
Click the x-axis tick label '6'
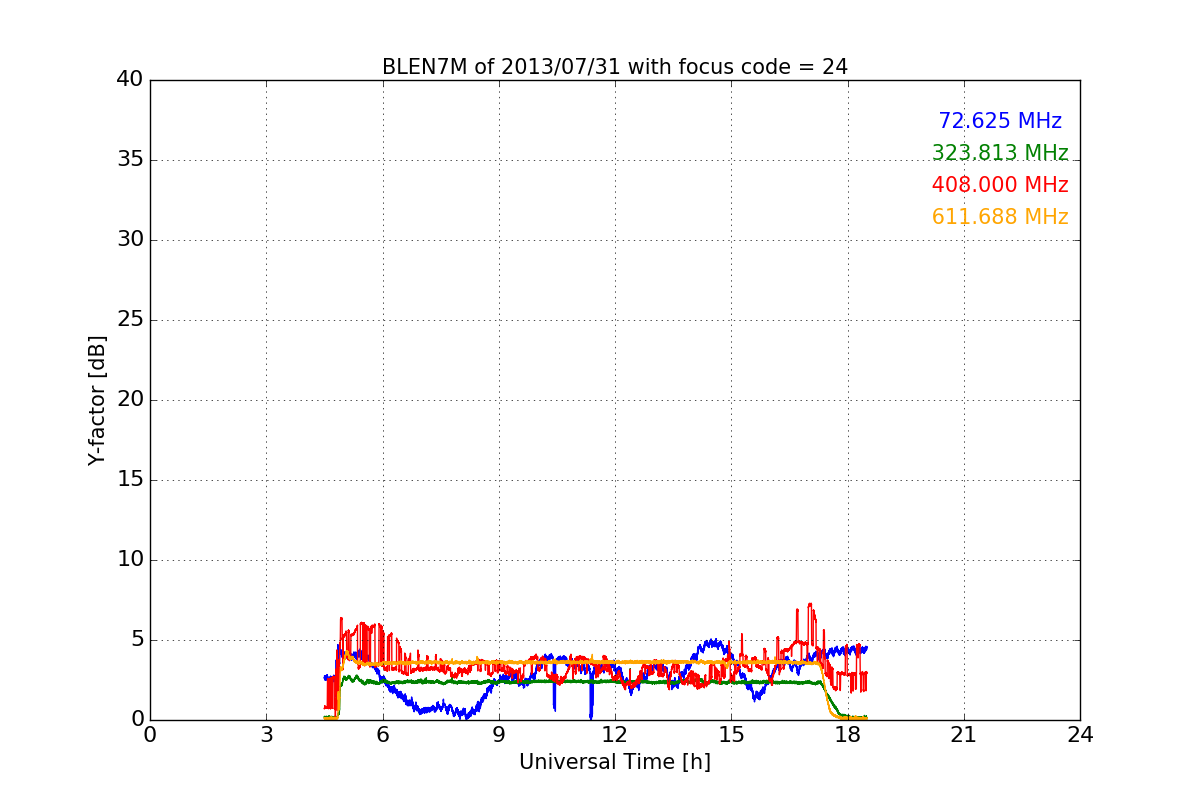pyautogui.click(x=382, y=734)
